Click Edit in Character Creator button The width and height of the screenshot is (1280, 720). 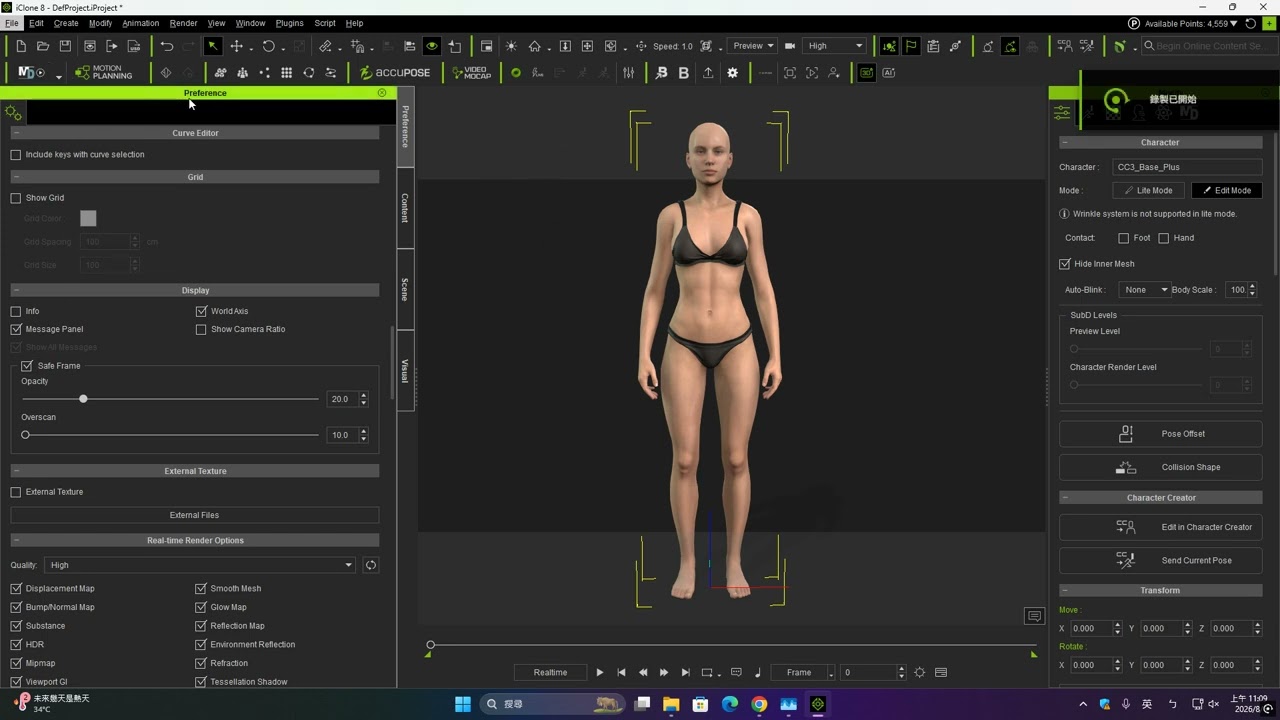tap(1160, 527)
